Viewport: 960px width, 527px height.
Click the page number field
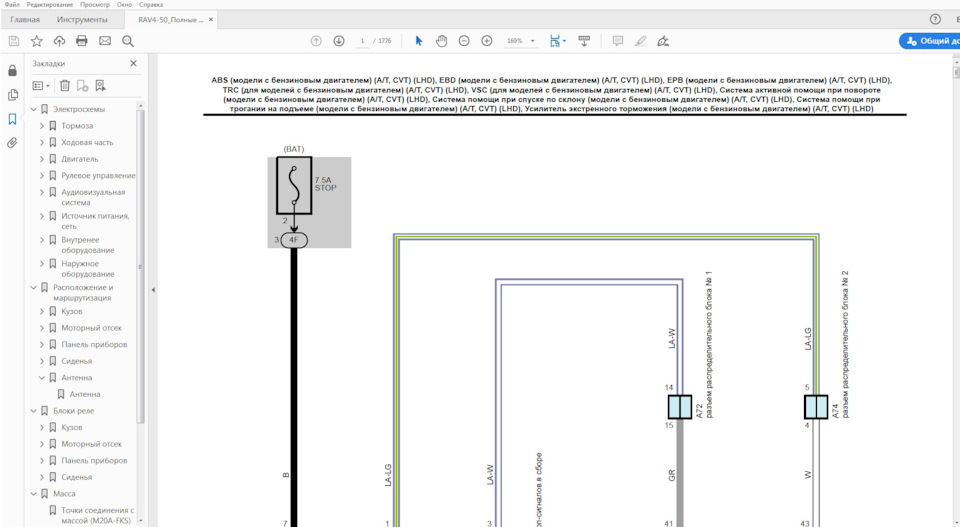click(x=362, y=41)
